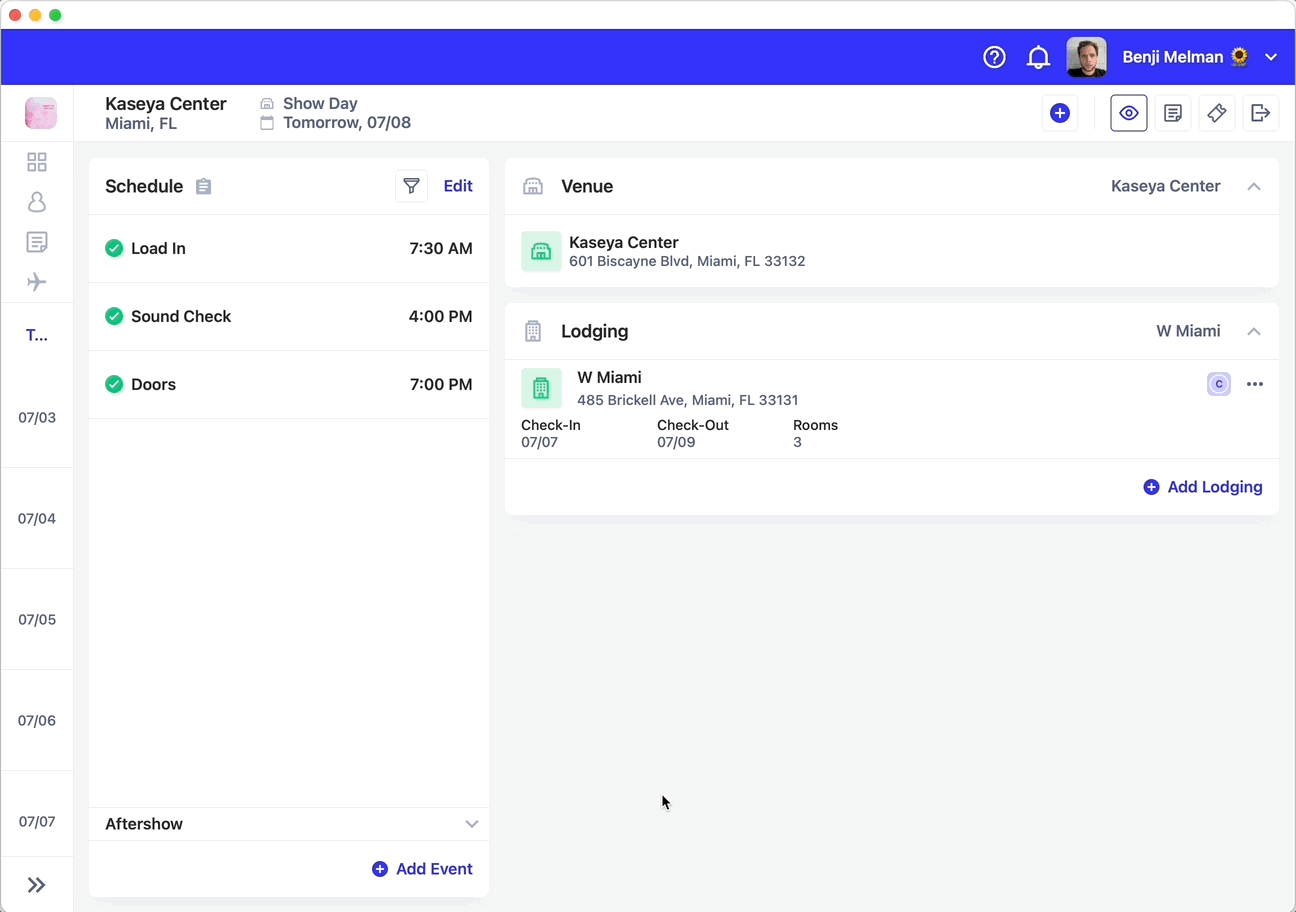Screen dimensions: 1296x912
Task: Toggle the eye preview mode icon
Action: [x=1129, y=113]
